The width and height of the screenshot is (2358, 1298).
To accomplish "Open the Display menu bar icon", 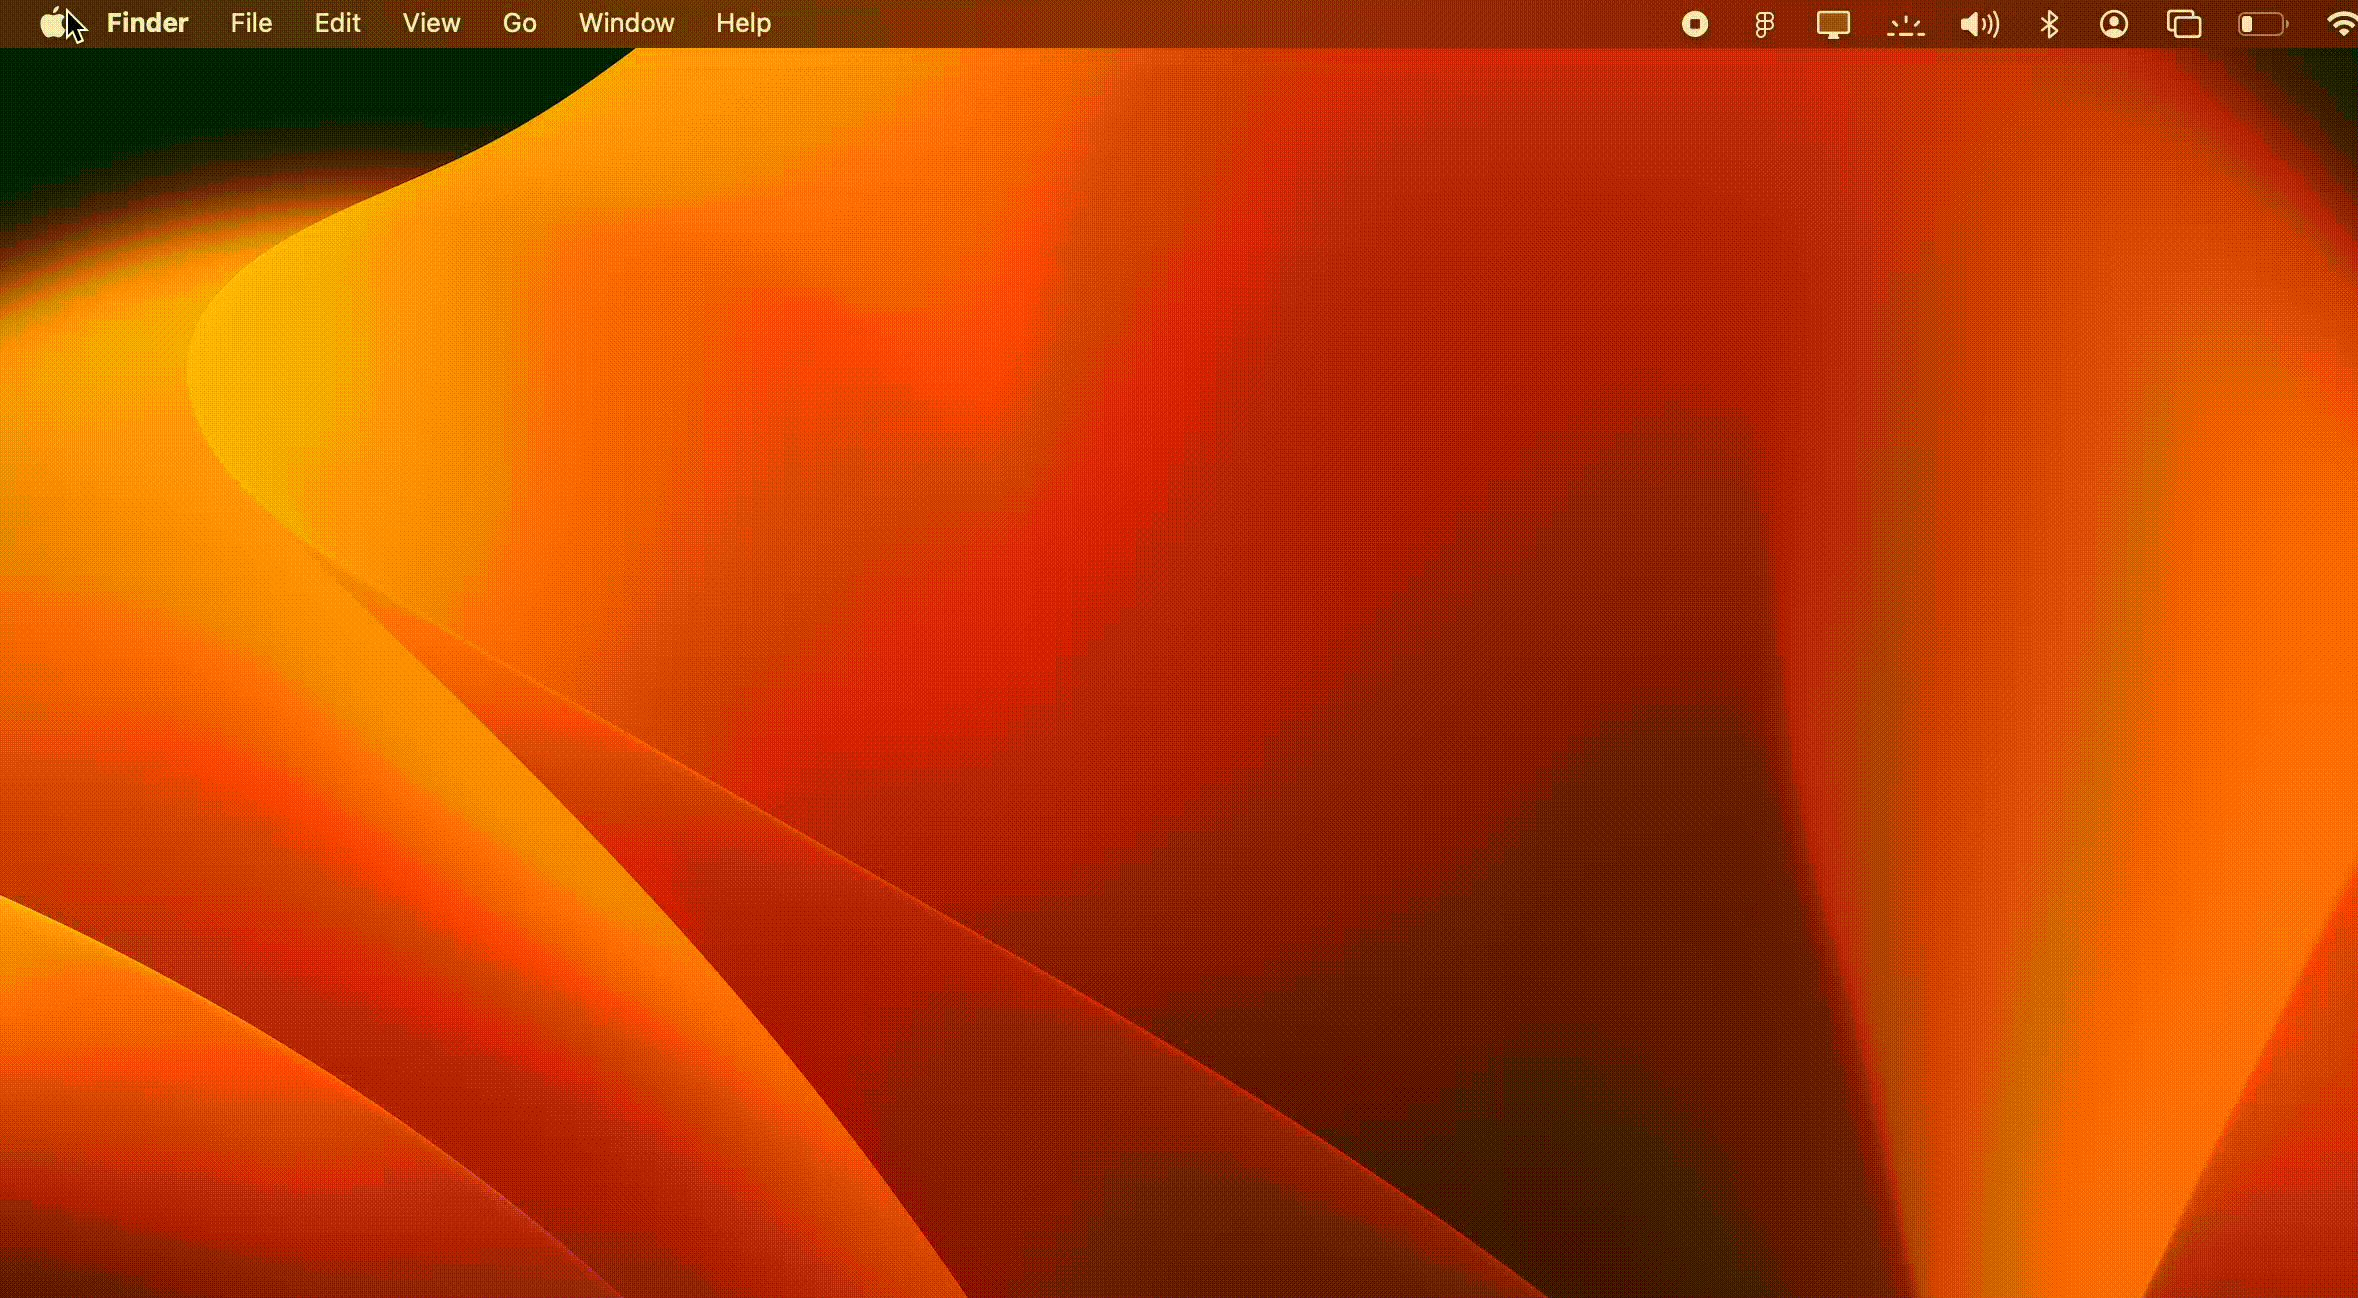I will point(1833,24).
